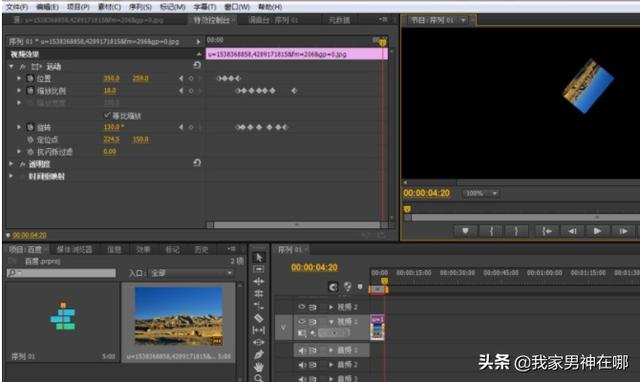Select the Pen tool
Image resolution: width=640 pixels, height=382 pixels.
259,354
